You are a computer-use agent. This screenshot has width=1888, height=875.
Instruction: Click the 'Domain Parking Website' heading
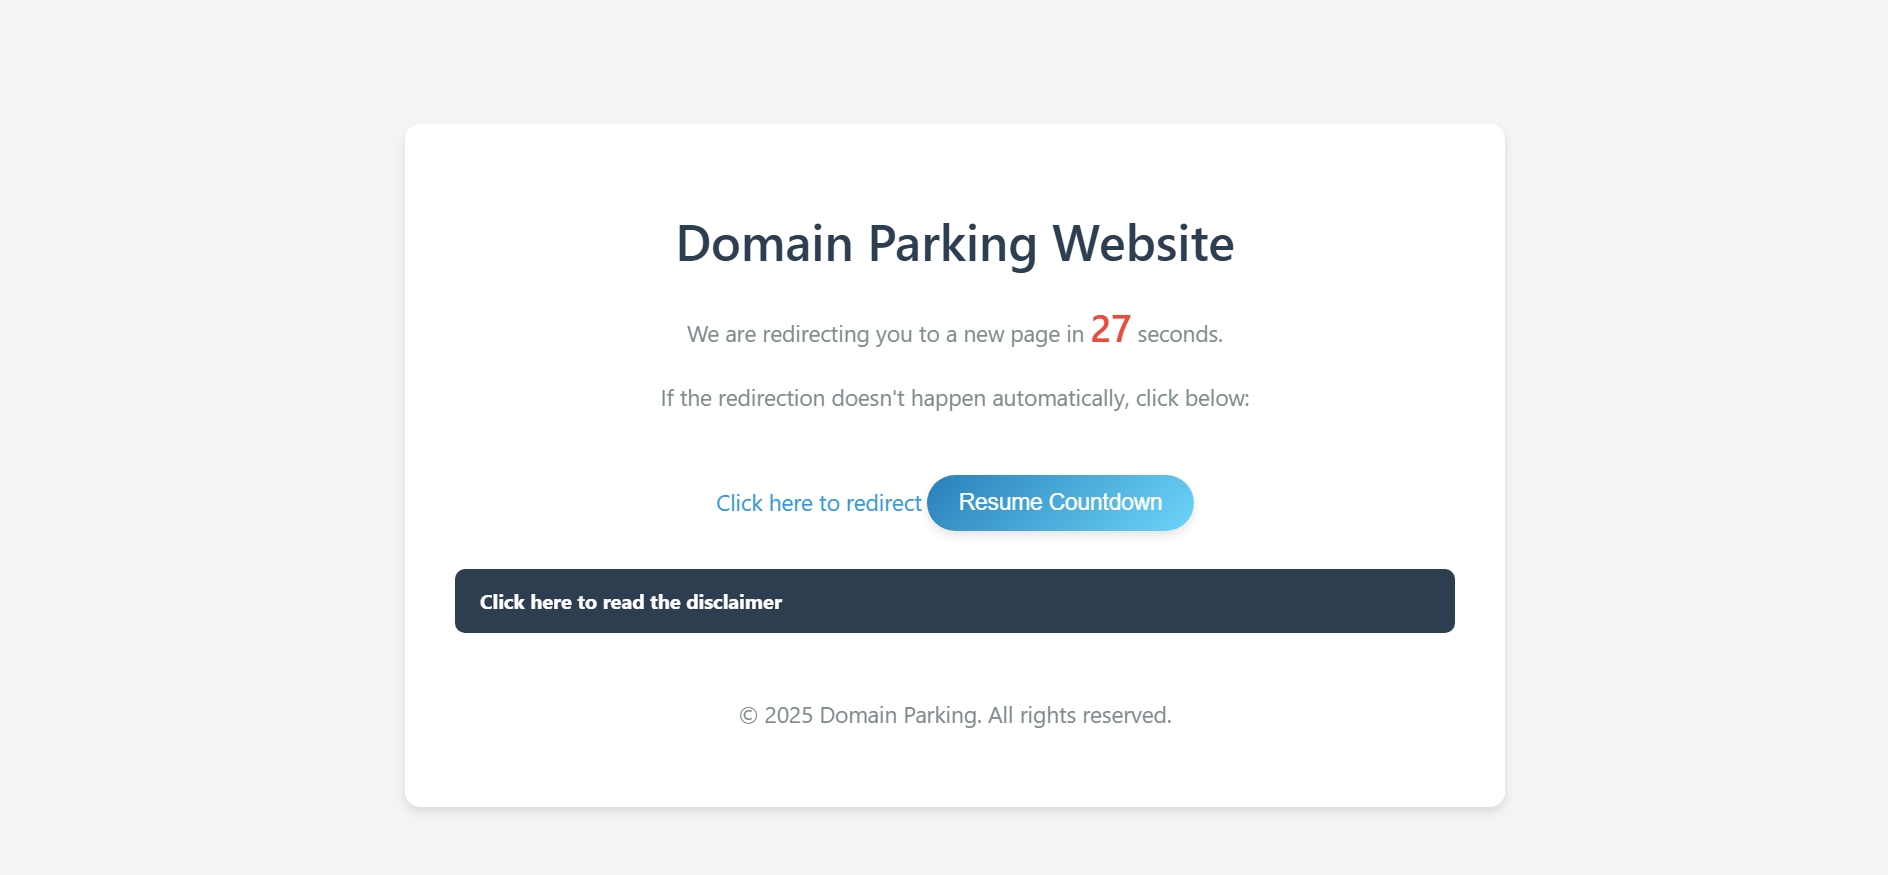pyautogui.click(x=955, y=243)
